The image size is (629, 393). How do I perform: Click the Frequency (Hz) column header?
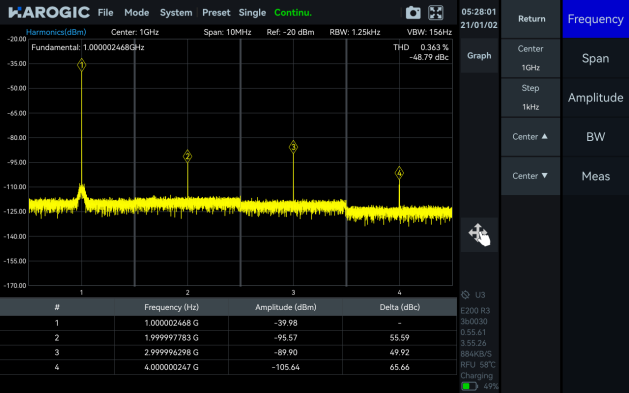(171, 307)
